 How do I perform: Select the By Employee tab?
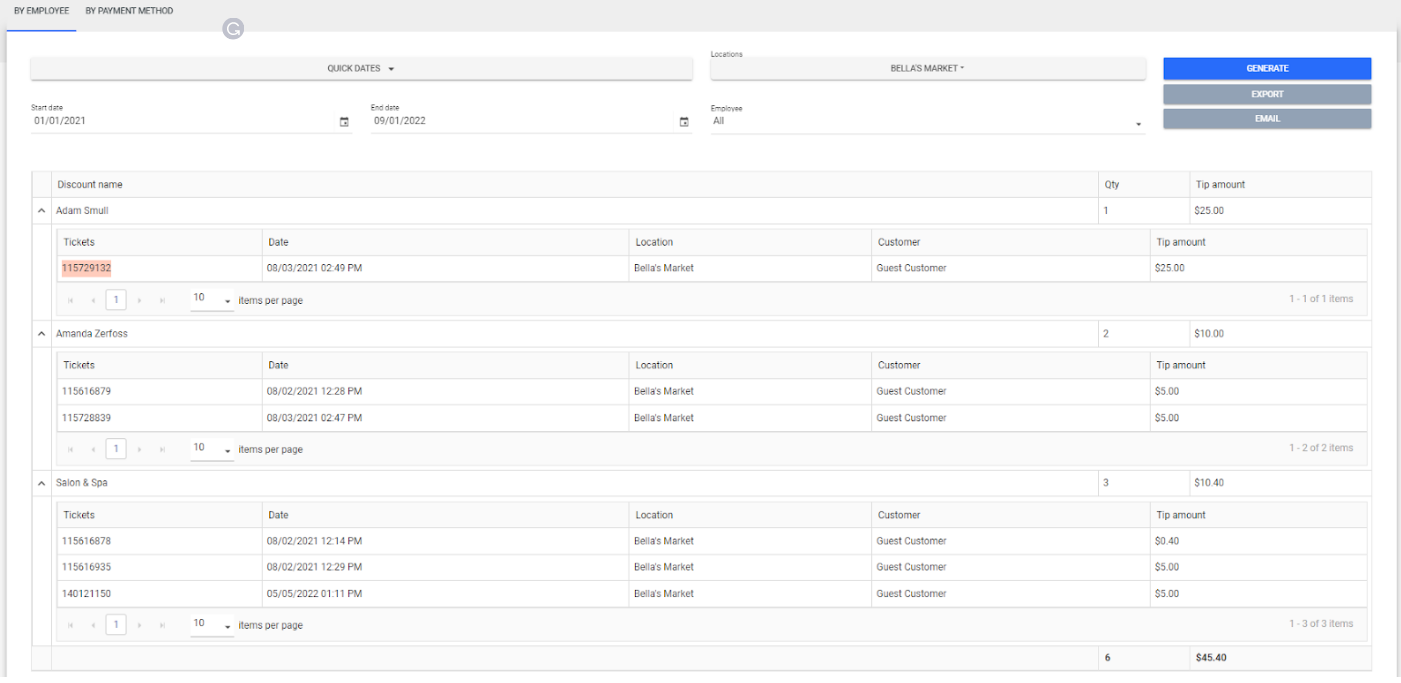click(41, 11)
